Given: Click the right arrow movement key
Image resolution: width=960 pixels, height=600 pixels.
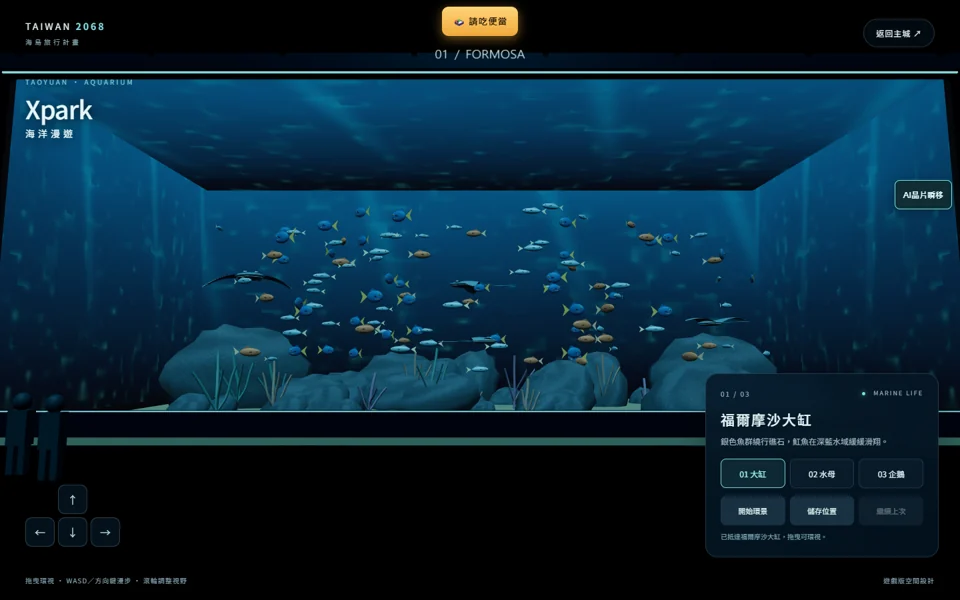Looking at the screenshot, I should click(x=105, y=532).
